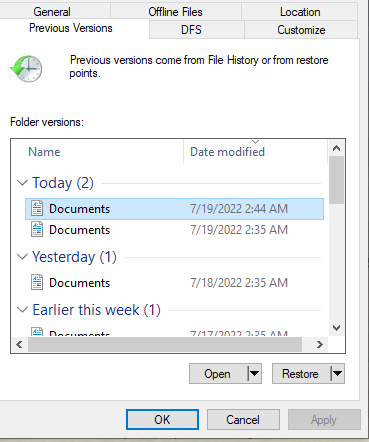Viewport: 369px width, 442px height.
Task: Click the Restore button dropdown arrow
Action: point(337,374)
